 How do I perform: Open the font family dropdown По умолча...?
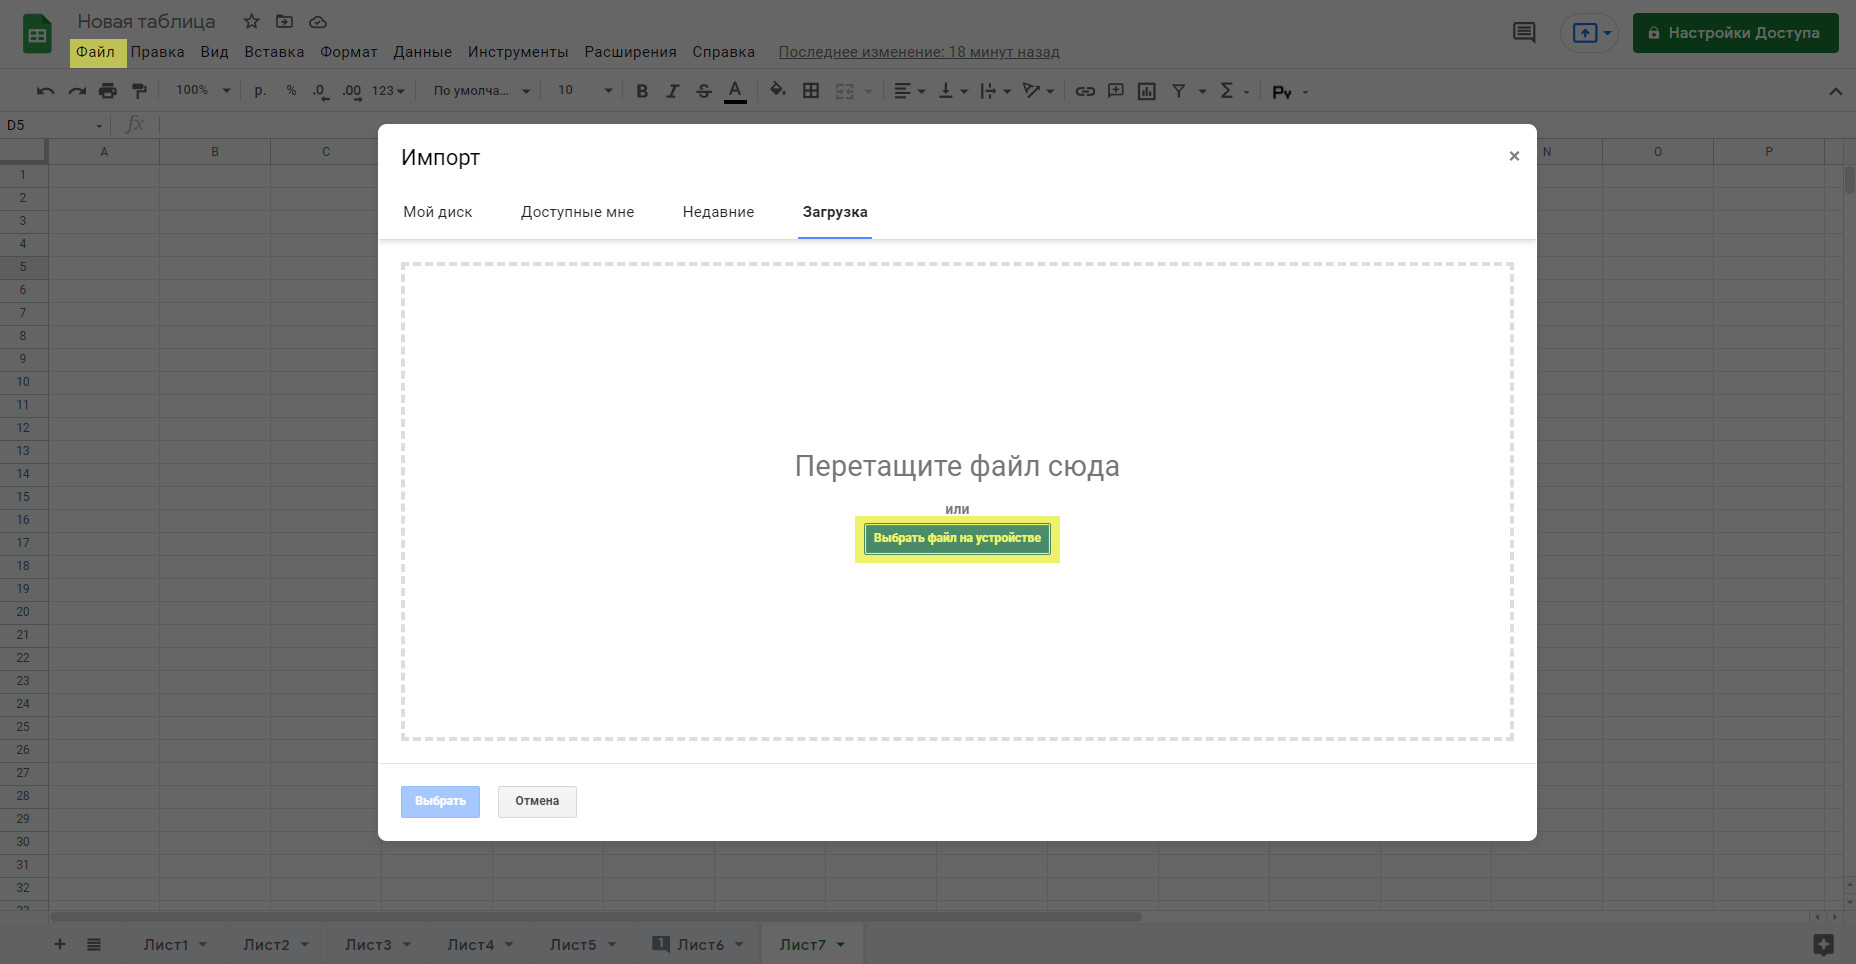click(481, 91)
